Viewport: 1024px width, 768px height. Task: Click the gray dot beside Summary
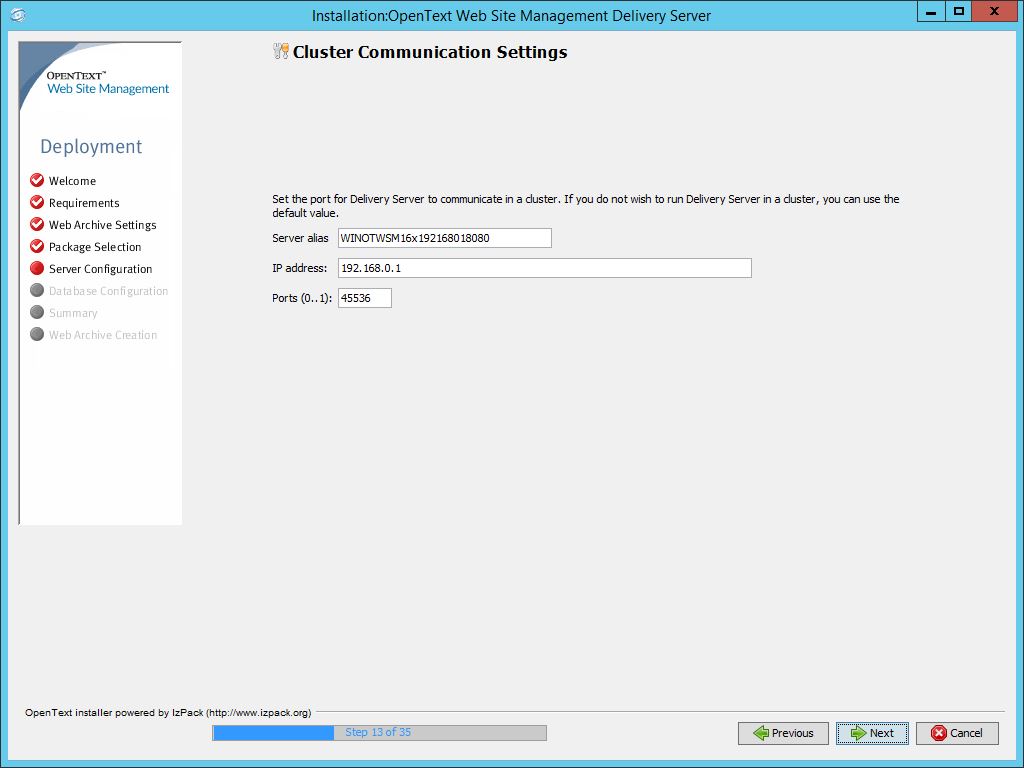click(37, 312)
